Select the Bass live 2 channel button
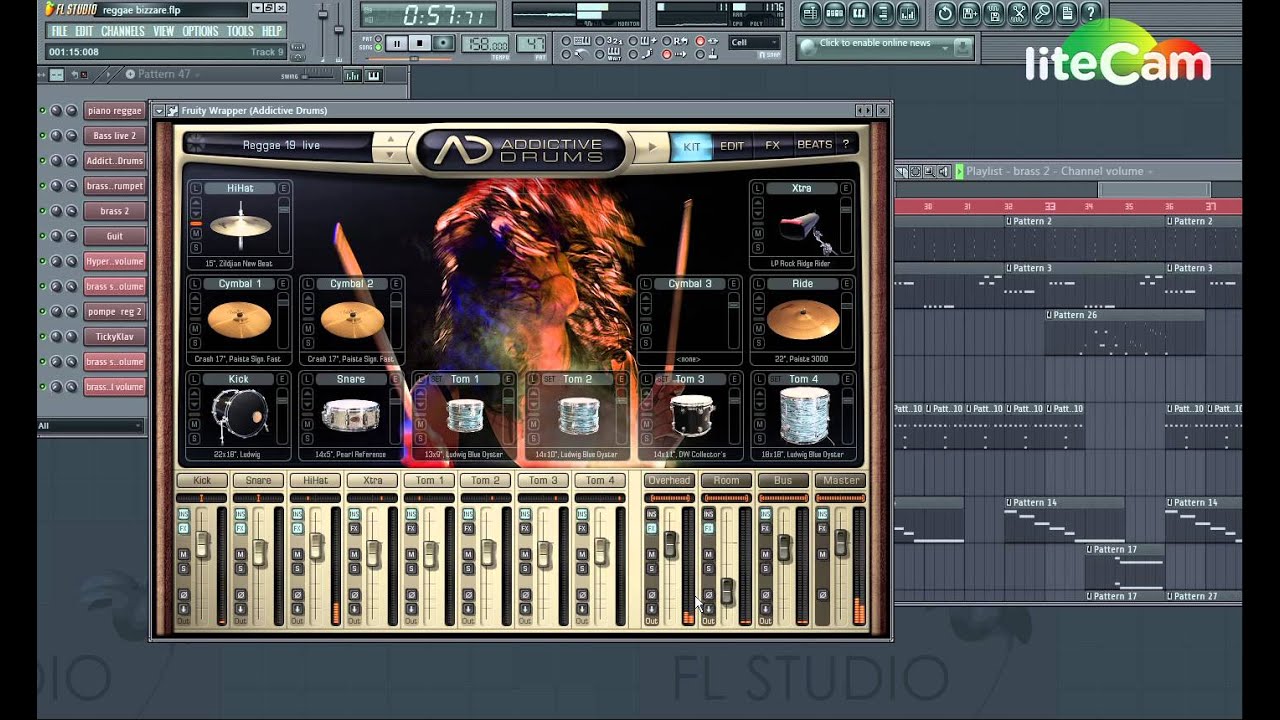The width and height of the screenshot is (1280, 720). coord(115,136)
